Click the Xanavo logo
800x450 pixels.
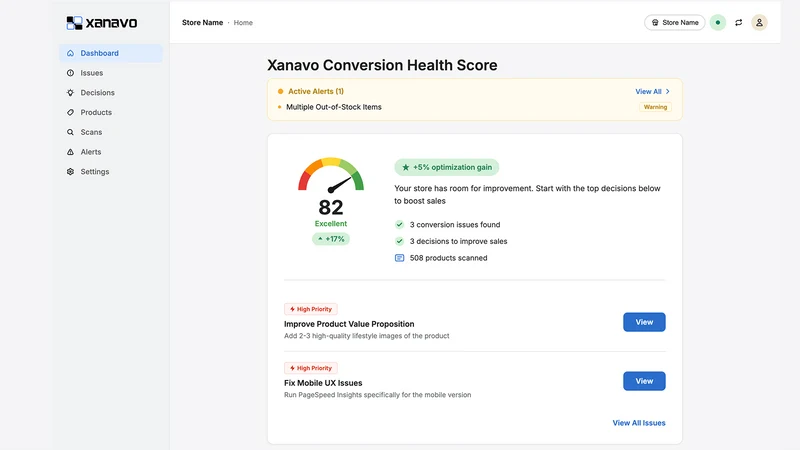[102, 22]
